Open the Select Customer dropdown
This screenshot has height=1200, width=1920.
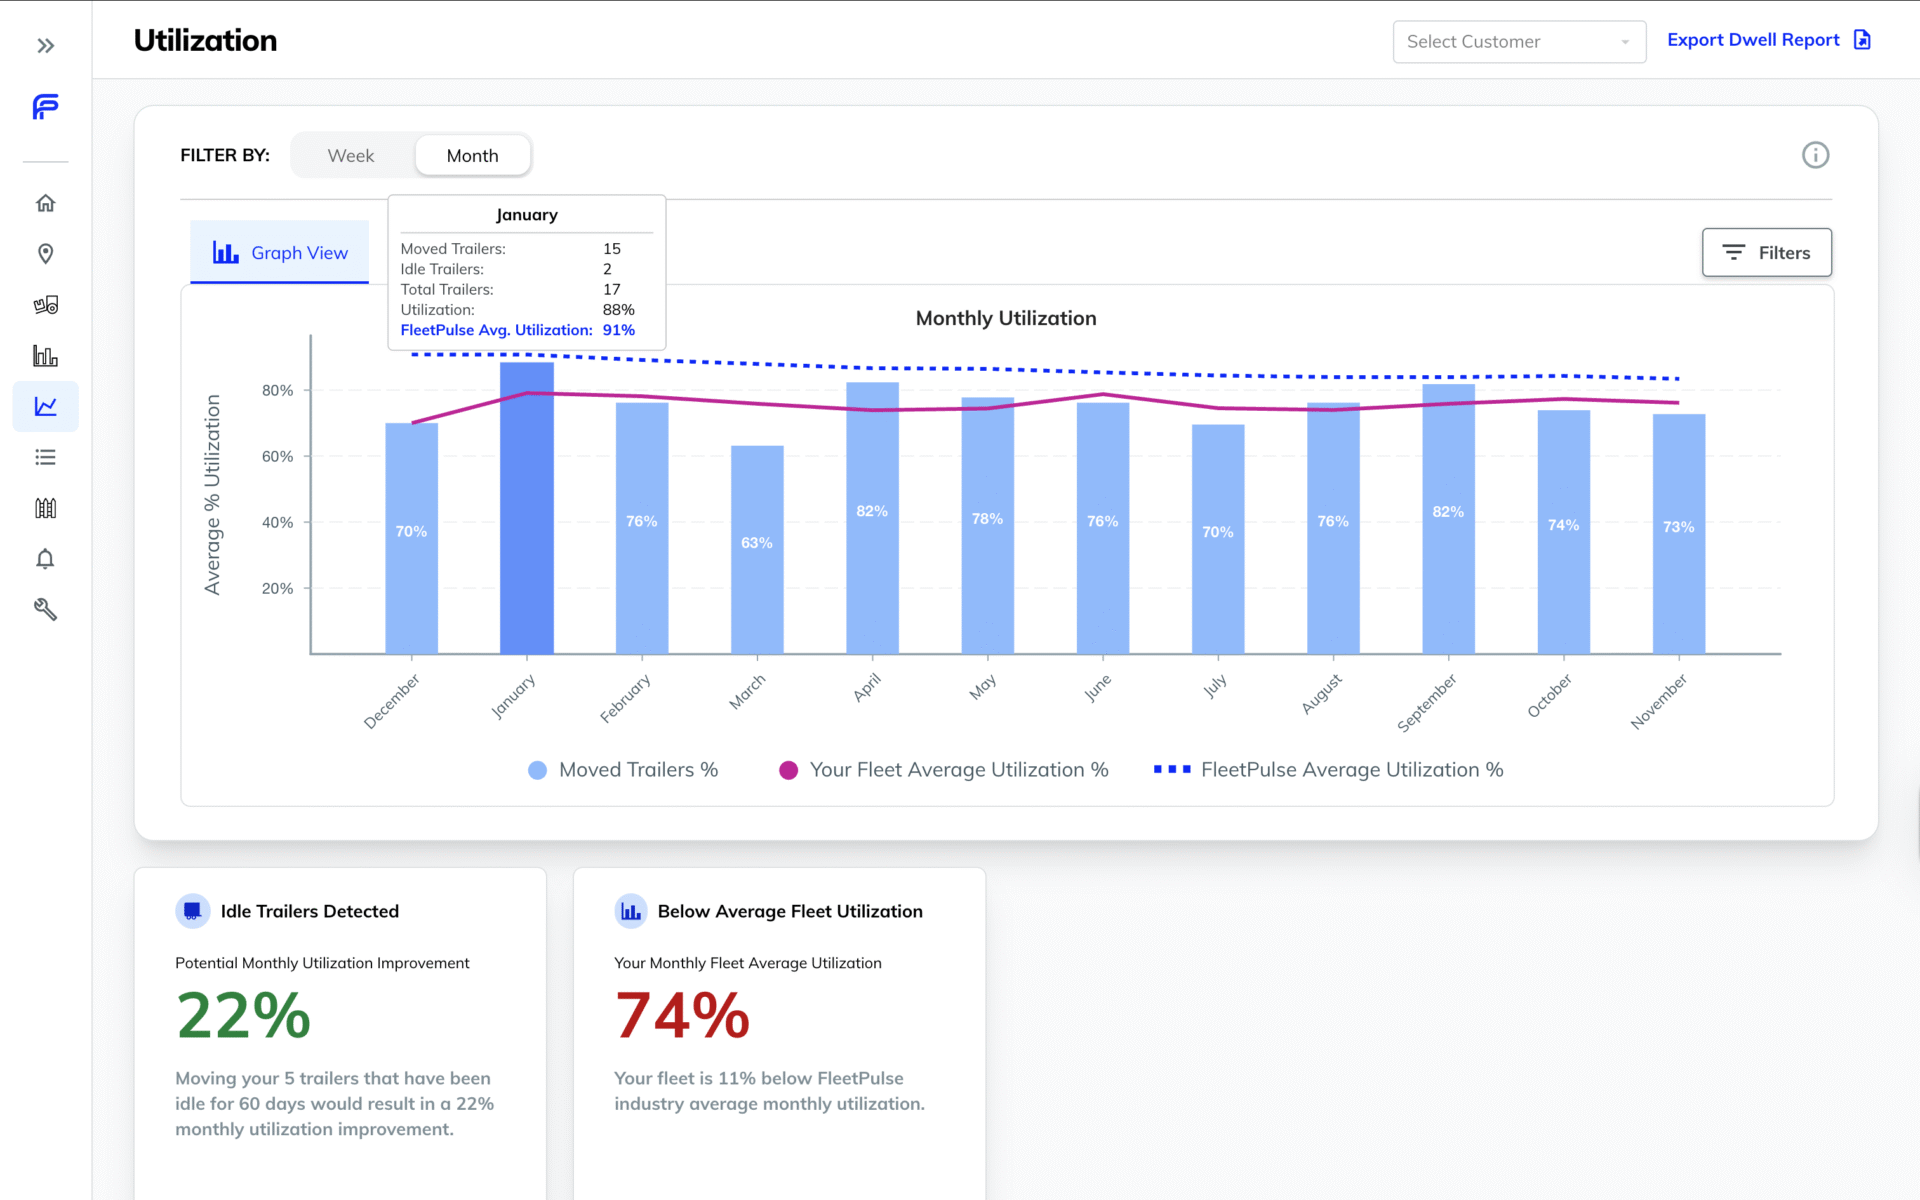click(x=1519, y=41)
